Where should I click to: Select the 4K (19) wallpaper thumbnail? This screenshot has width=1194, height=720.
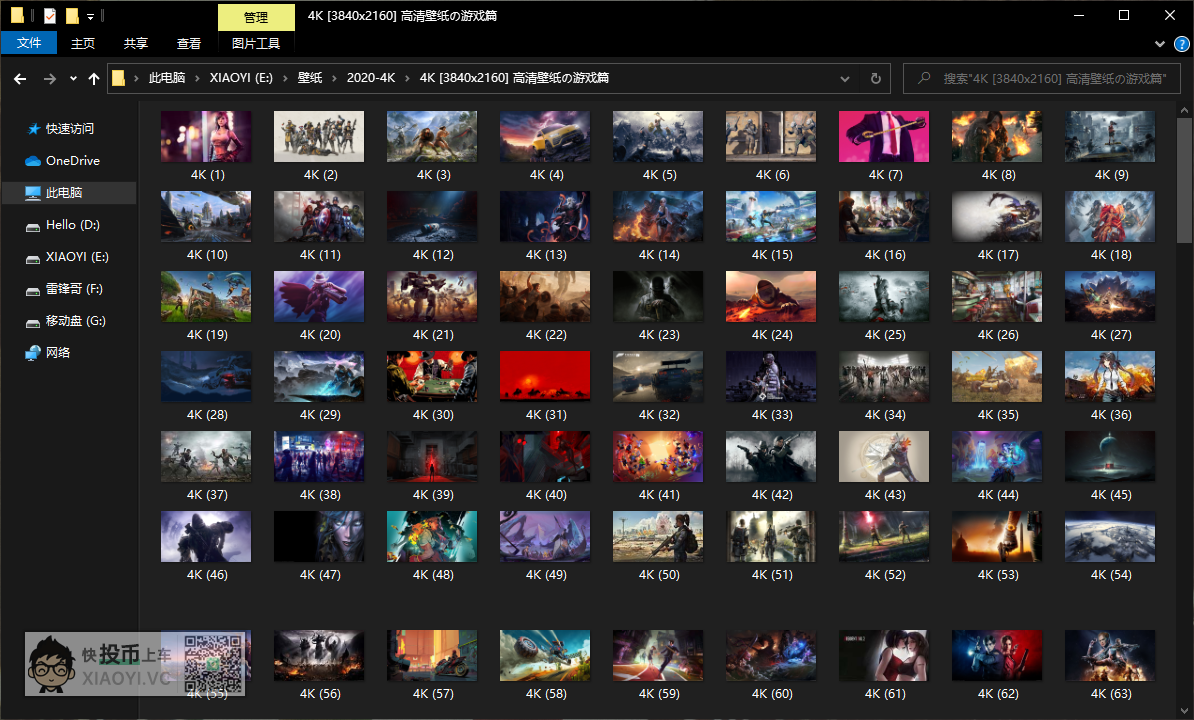[206, 297]
